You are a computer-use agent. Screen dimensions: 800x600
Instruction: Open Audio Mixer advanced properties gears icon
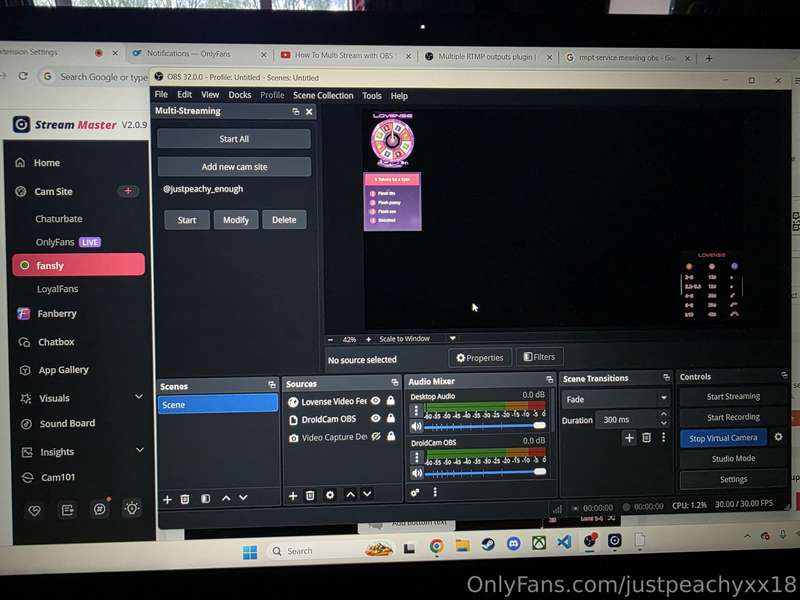415,492
